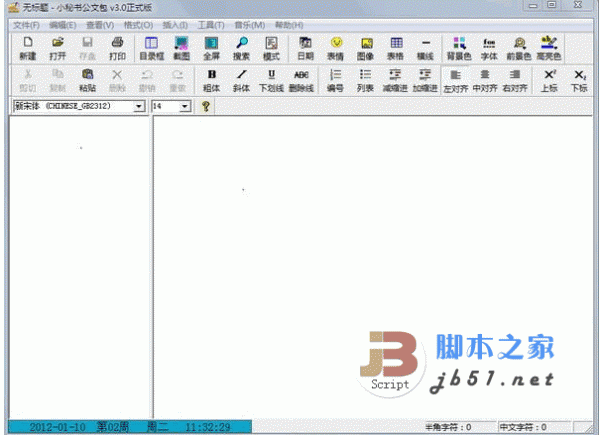Click the 周二 weekday in status bar

[x=157, y=427]
